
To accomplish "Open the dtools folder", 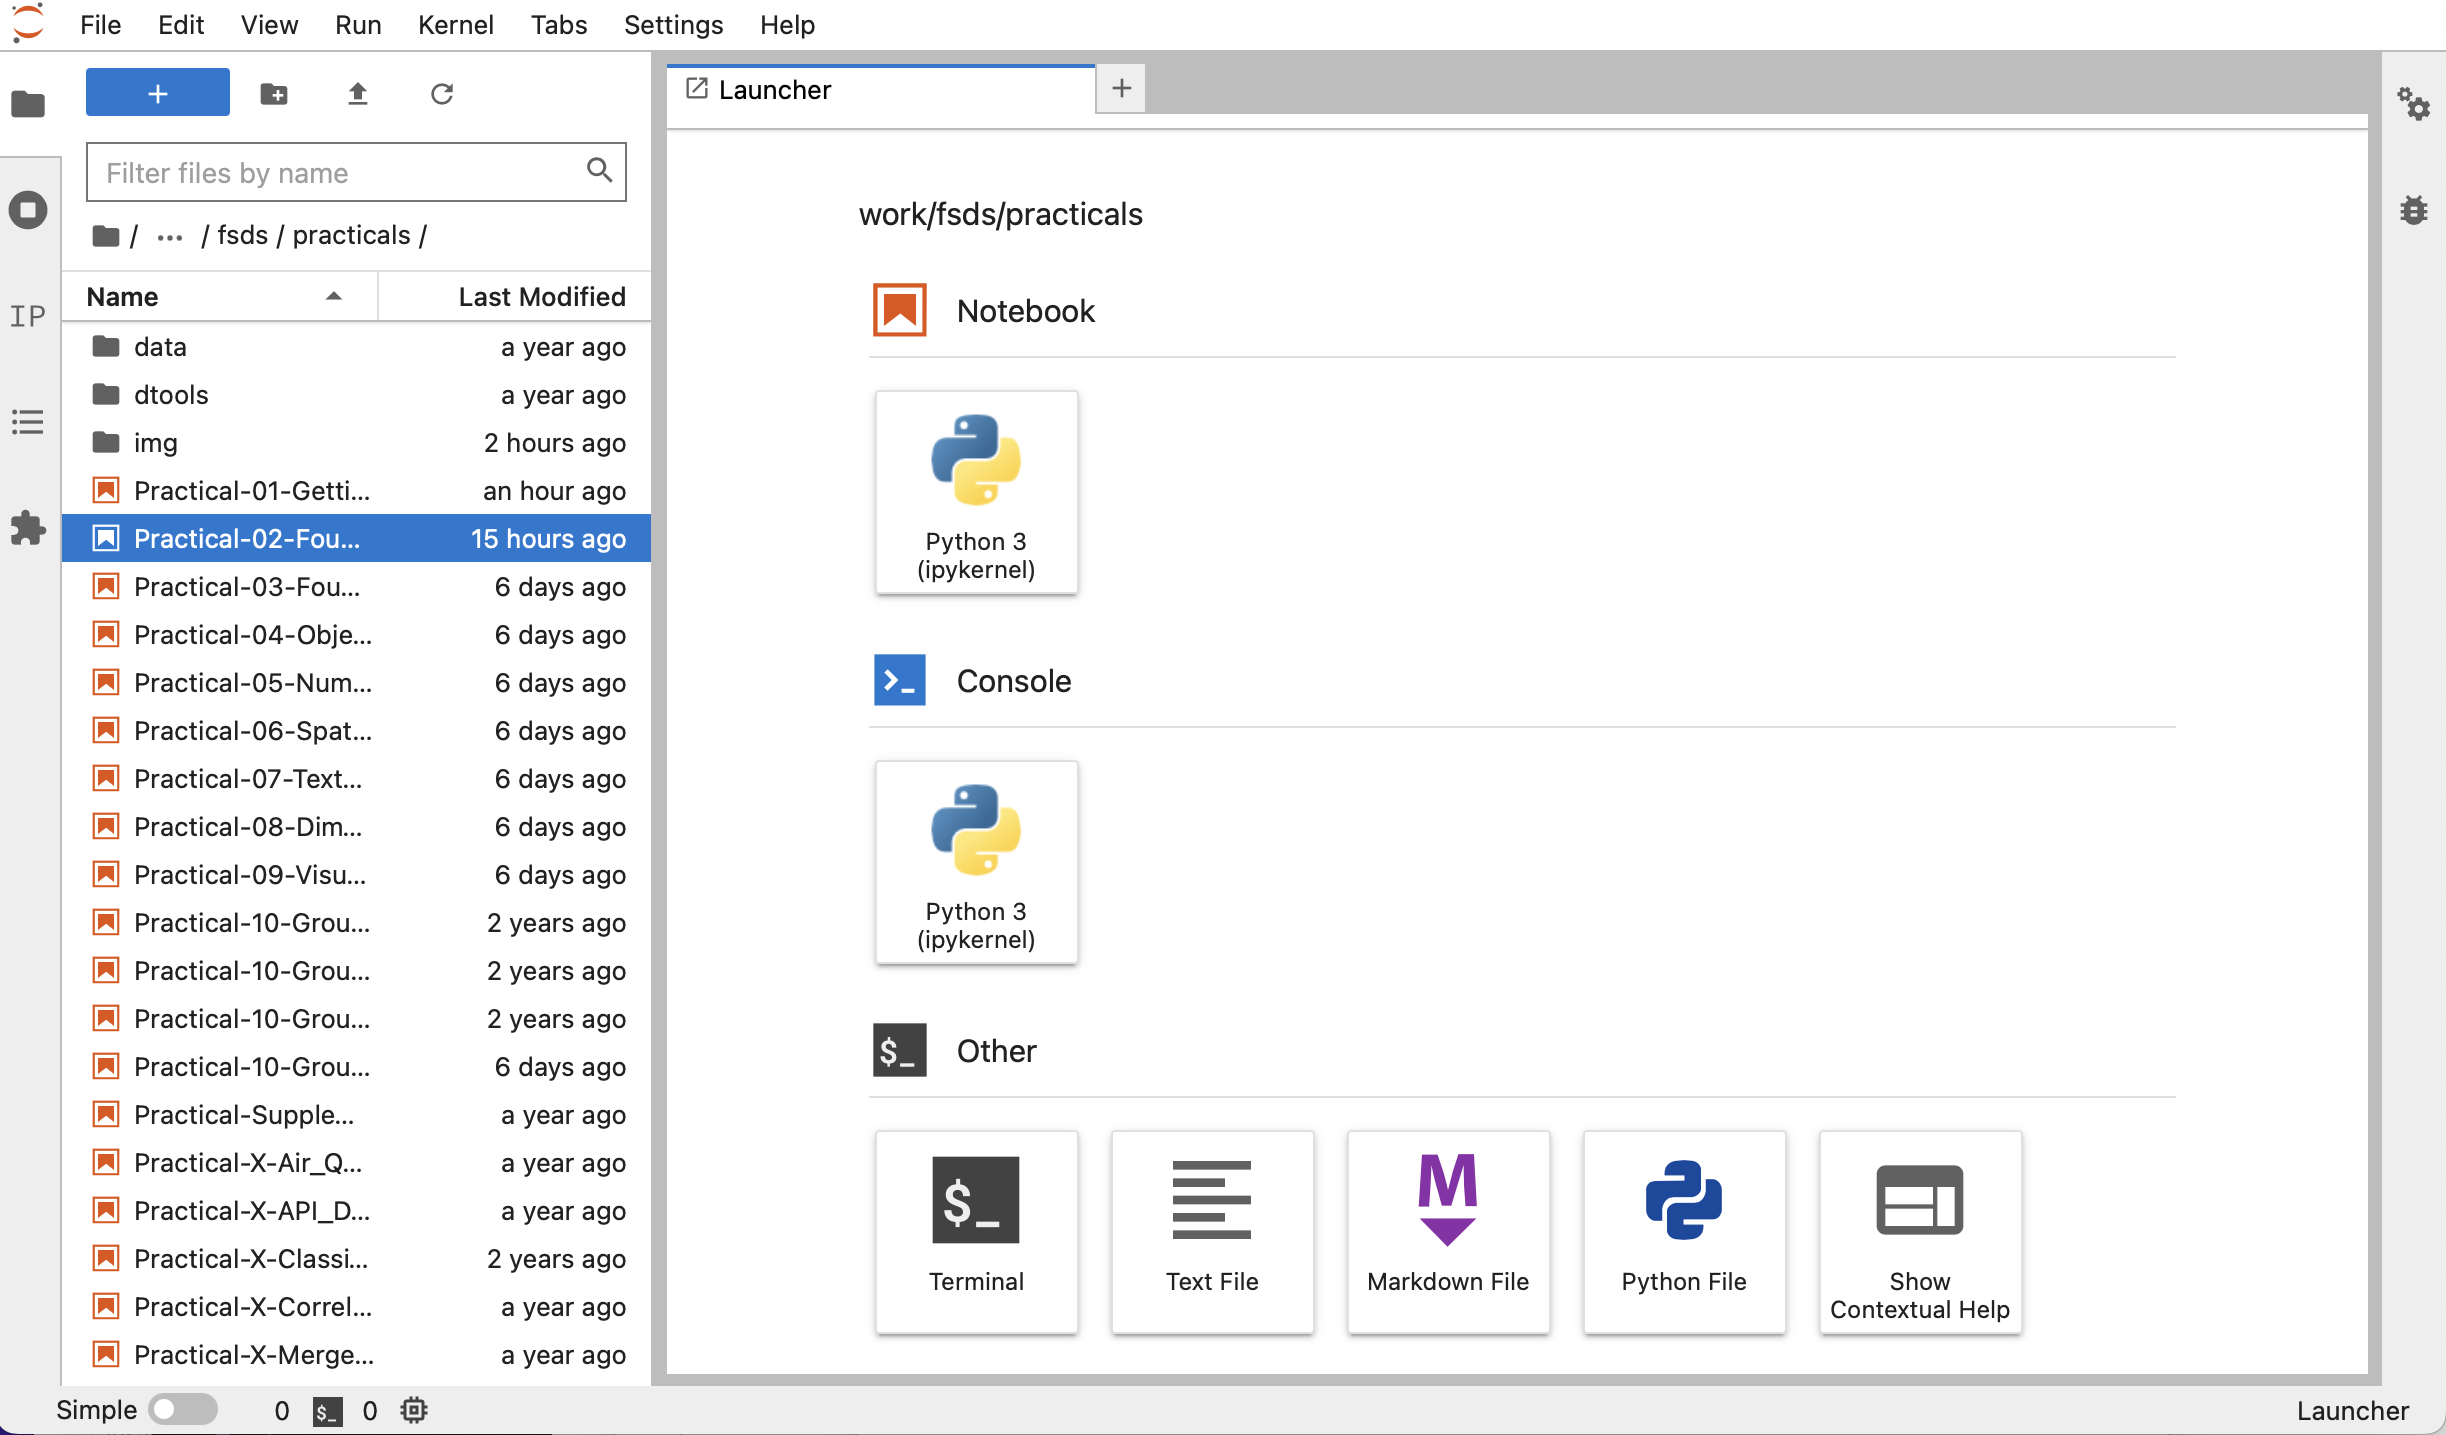I will pos(356,395).
